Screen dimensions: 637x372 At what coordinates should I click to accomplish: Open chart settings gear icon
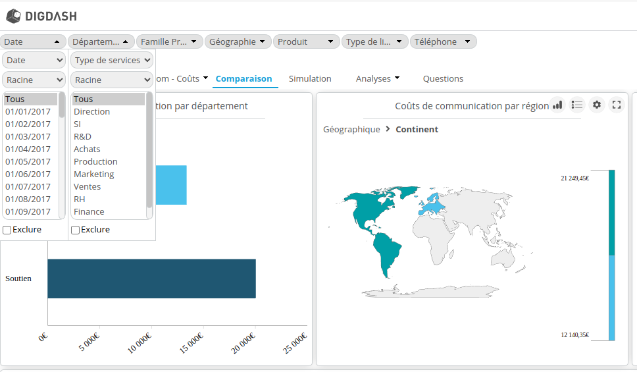pyautogui.click(x=596, y=105)
